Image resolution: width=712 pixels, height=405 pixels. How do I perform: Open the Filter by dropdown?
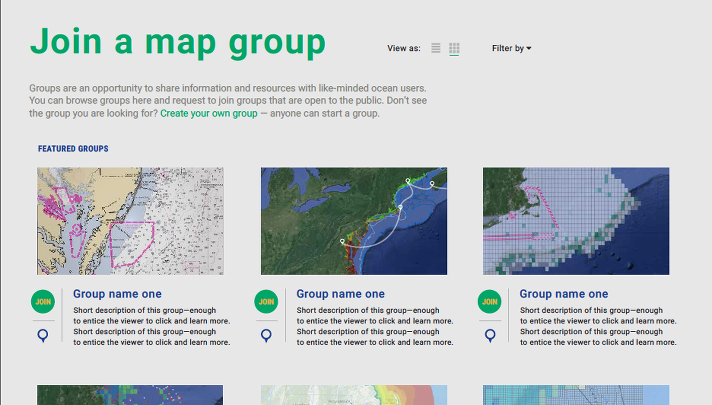[x=511, y=48]
